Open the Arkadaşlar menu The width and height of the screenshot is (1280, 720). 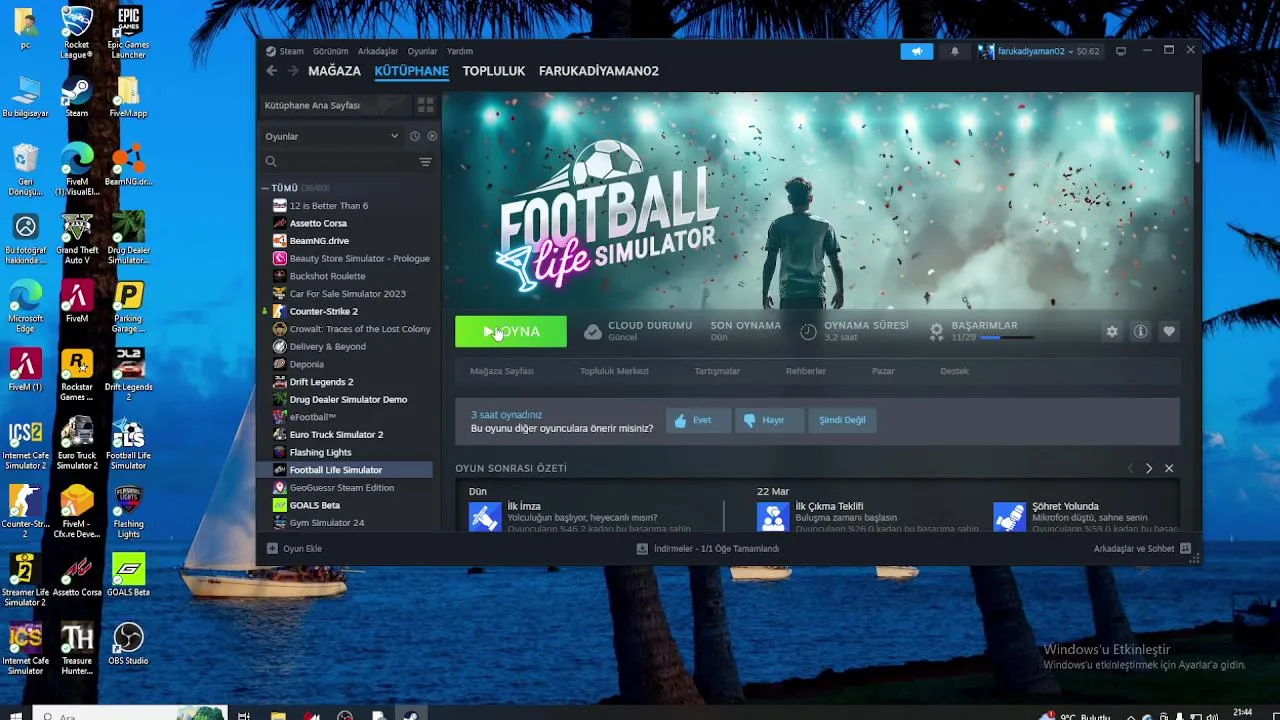click(x=378, y=51)
